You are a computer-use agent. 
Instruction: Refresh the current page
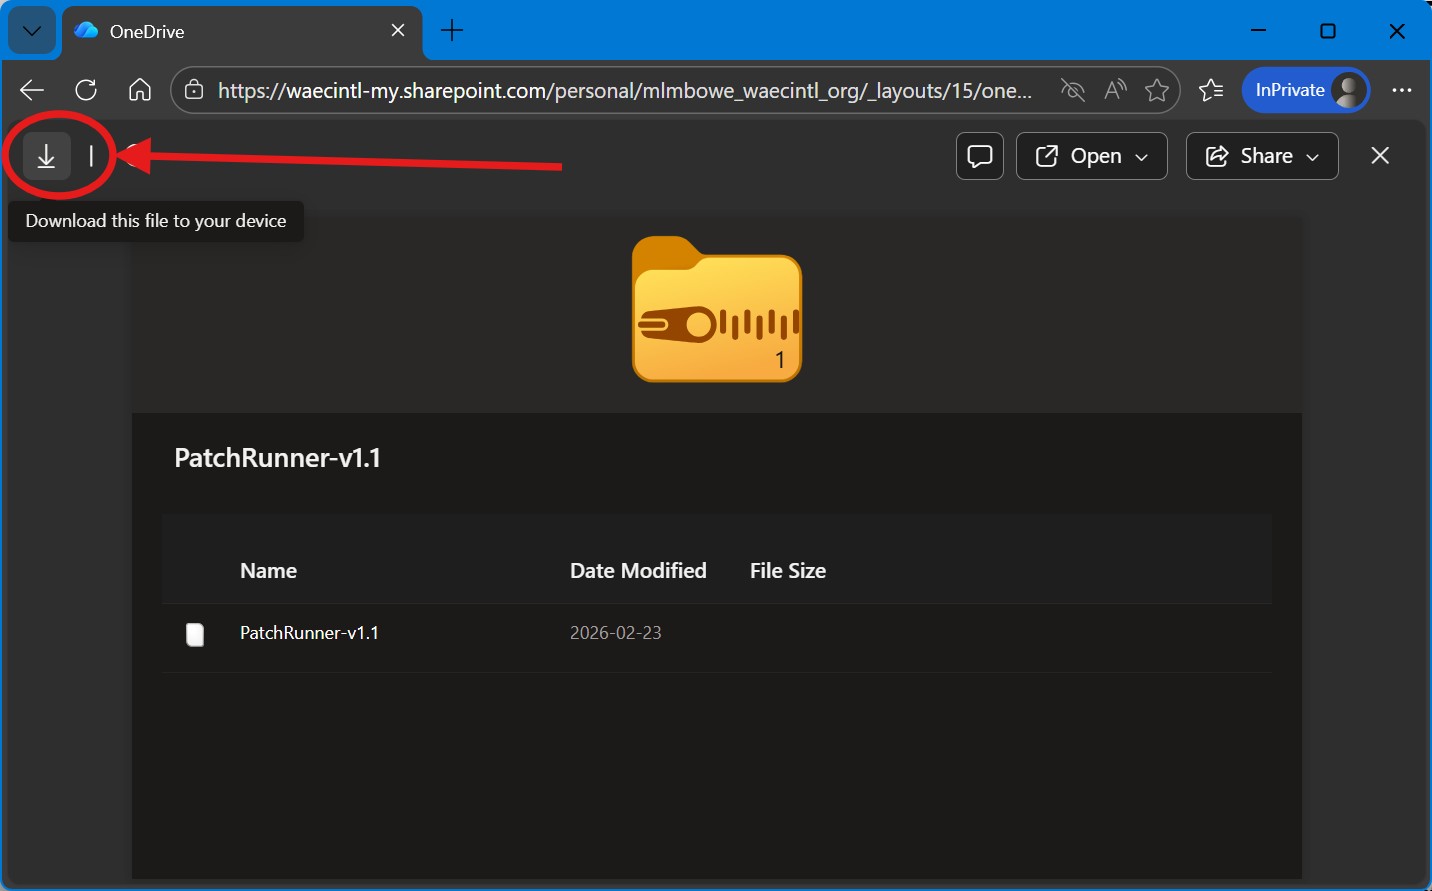click(x=86, y=90)
